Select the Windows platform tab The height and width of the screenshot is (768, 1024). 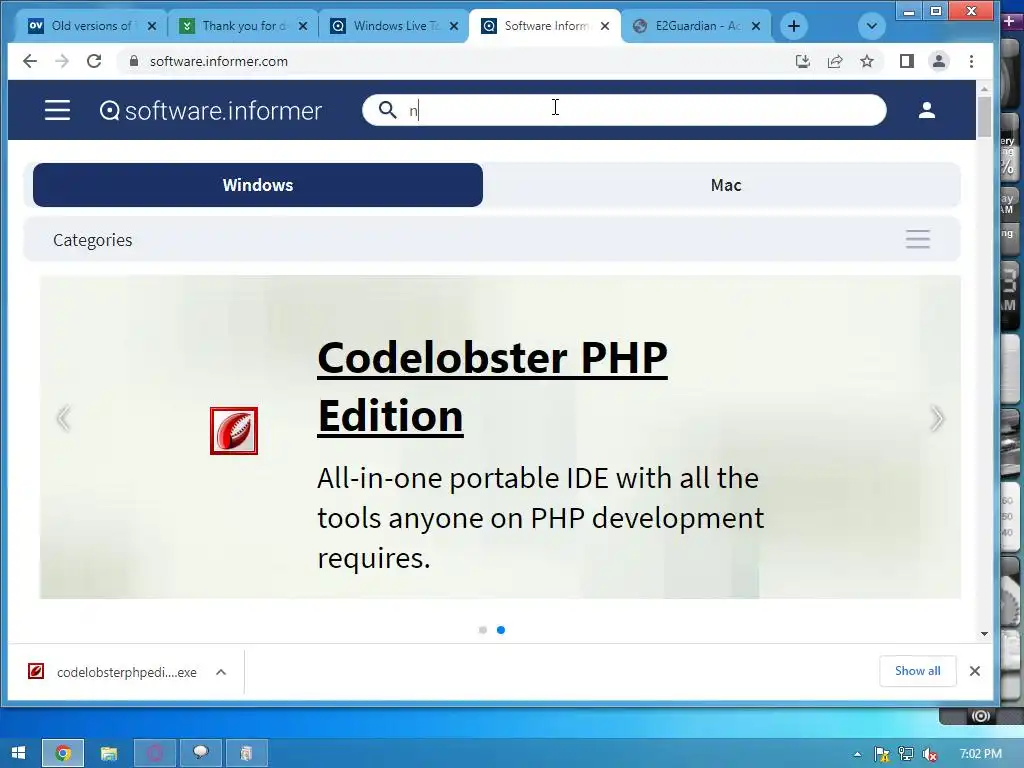(x=258, y=185)
